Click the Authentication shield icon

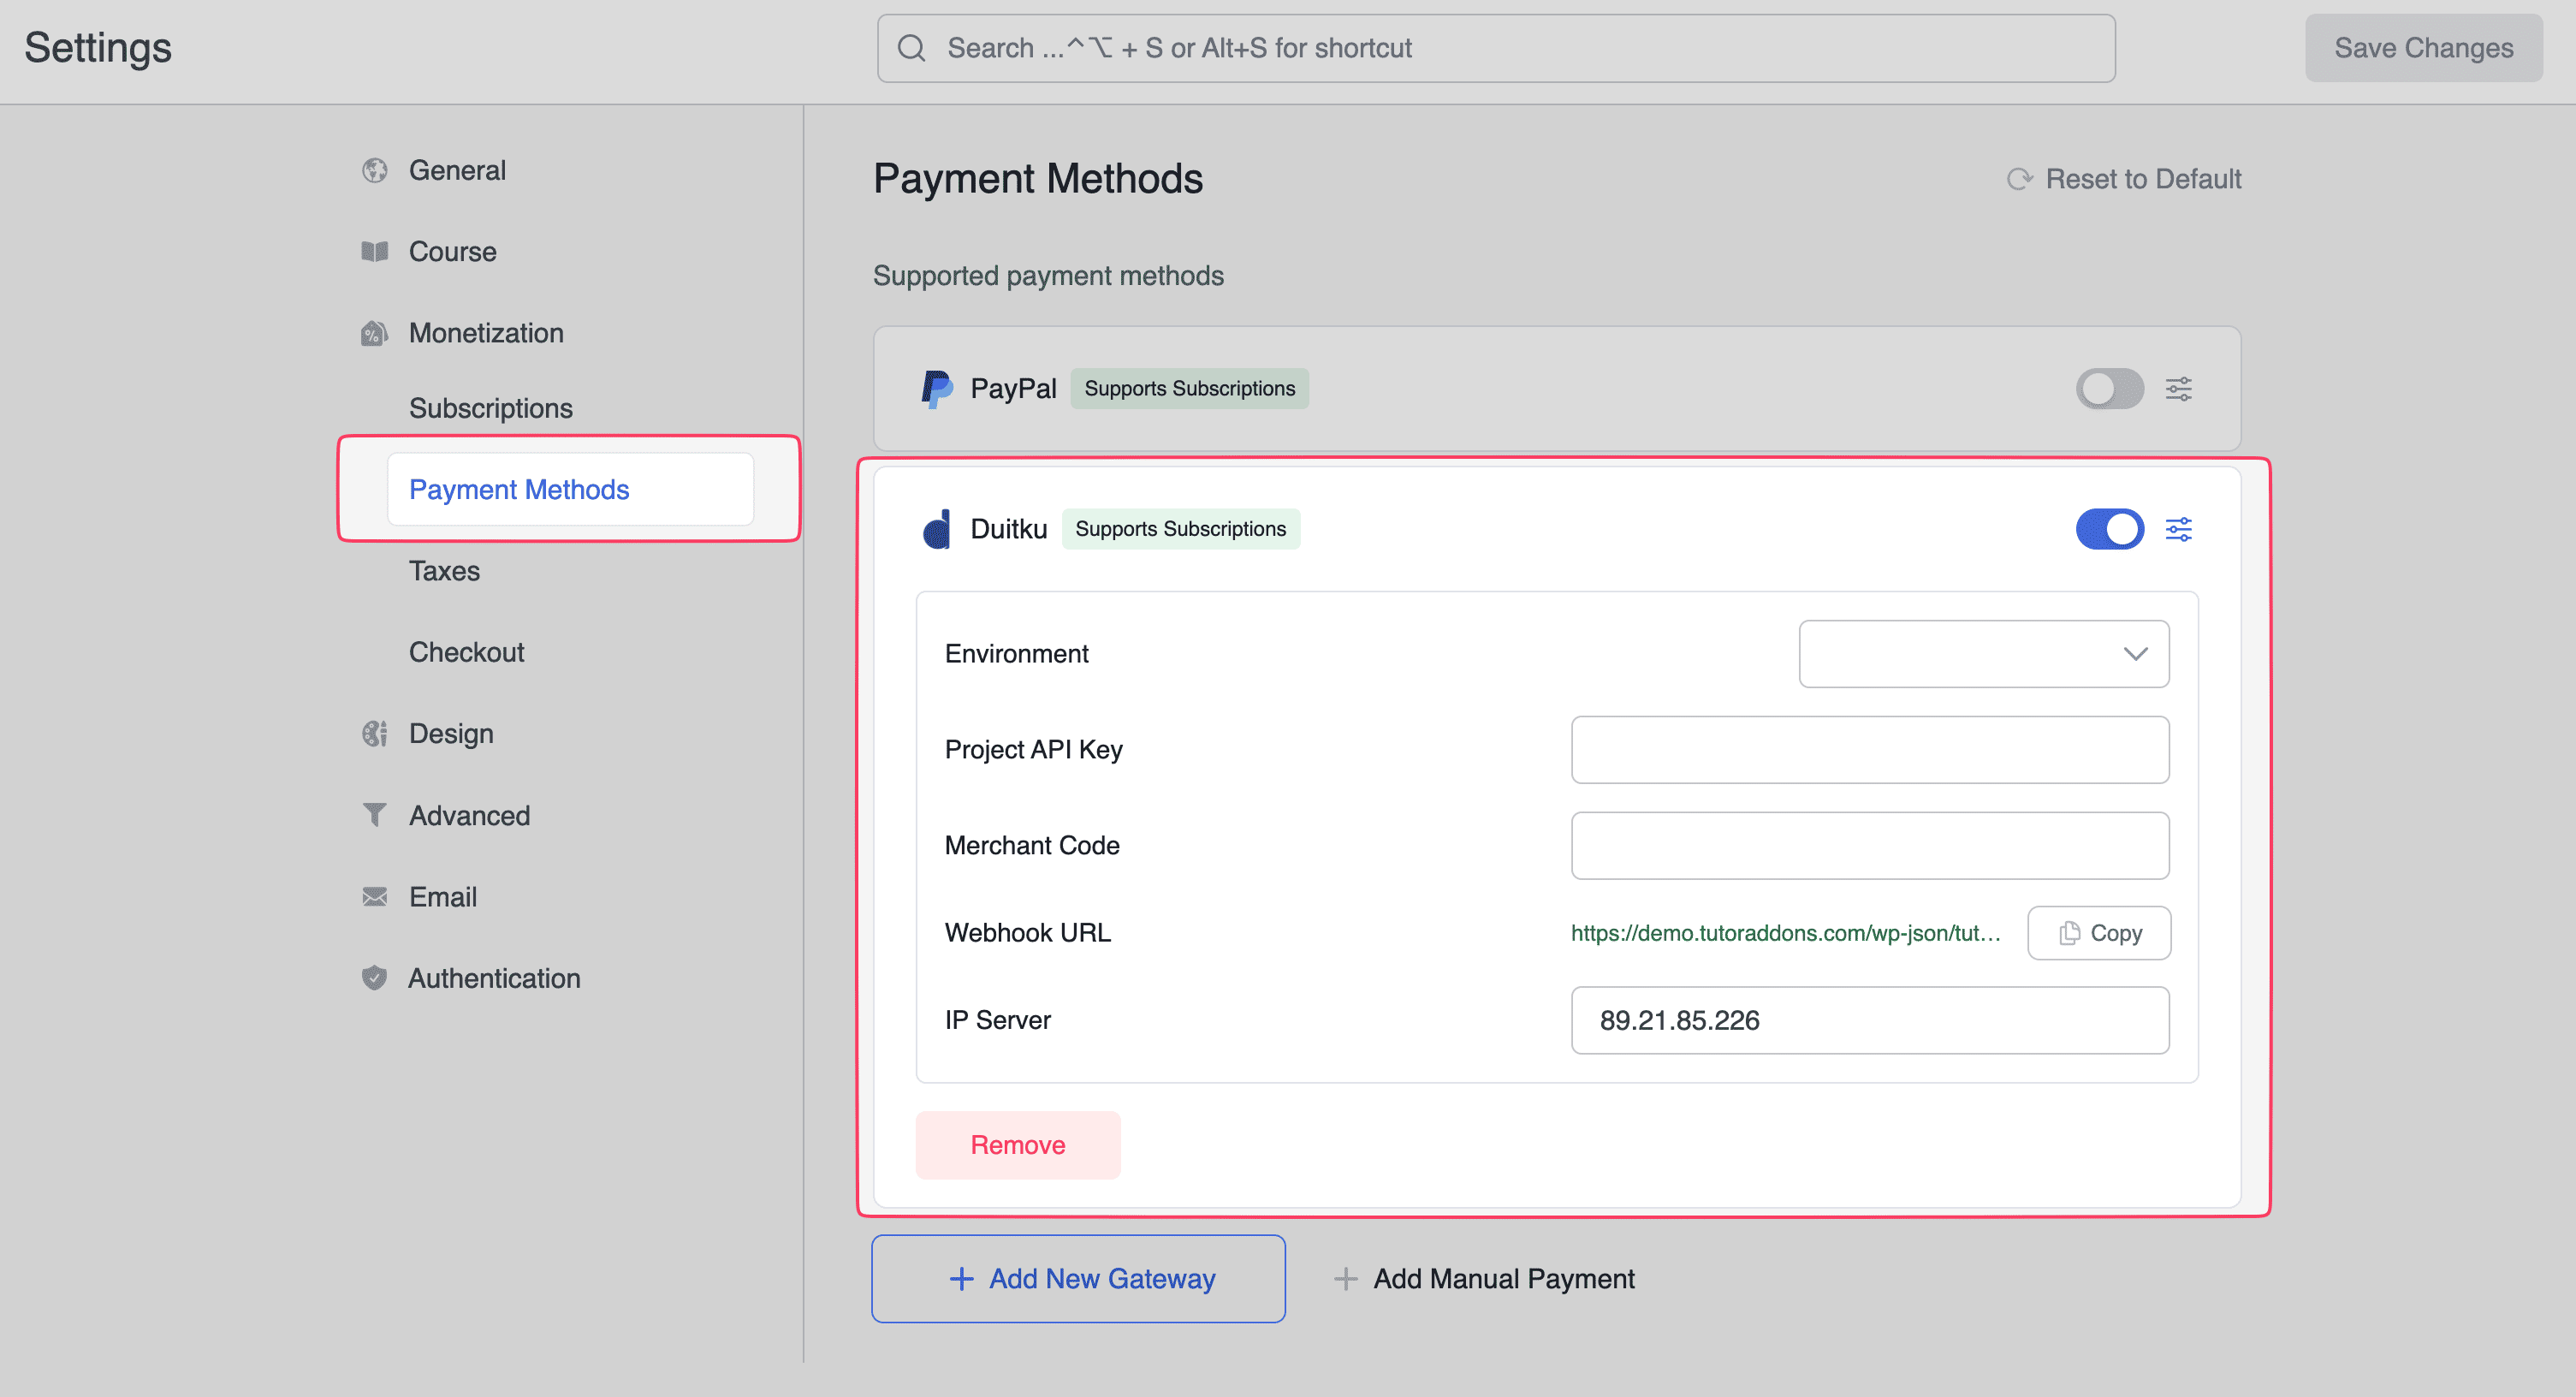tap(374, 978)
